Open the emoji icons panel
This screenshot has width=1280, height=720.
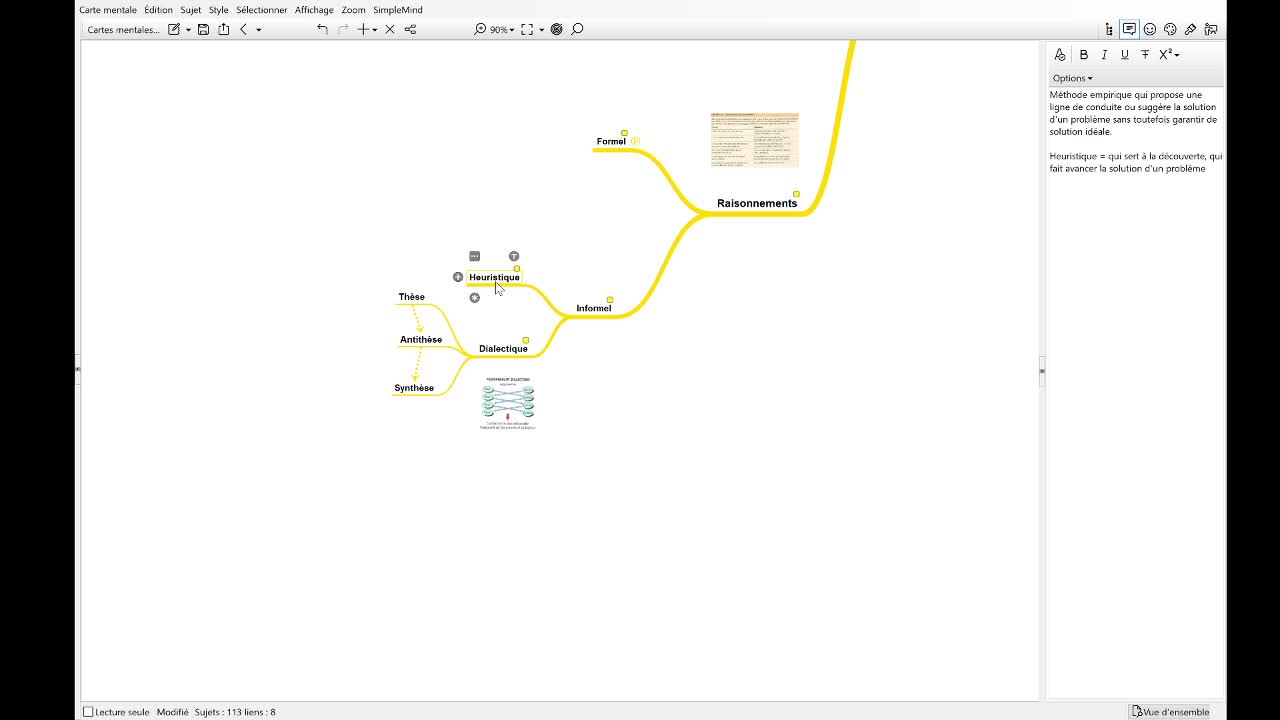(1150, 30)
